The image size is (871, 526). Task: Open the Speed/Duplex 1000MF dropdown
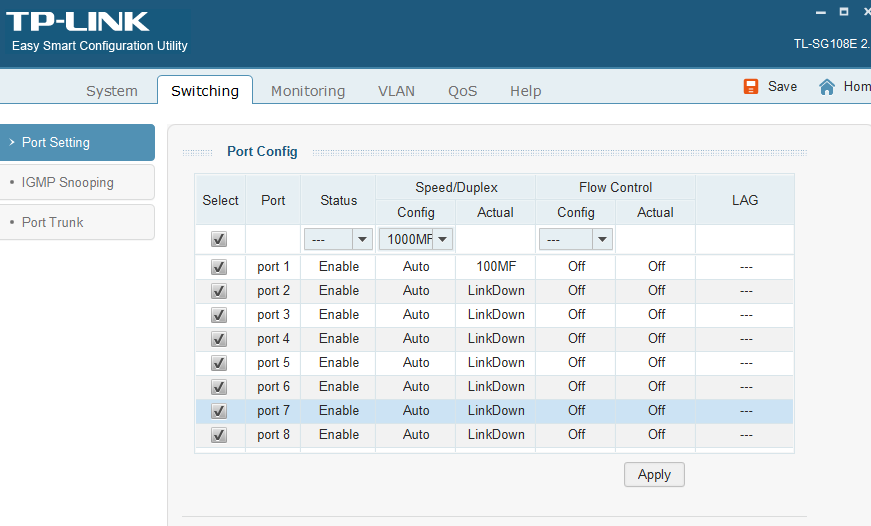416,240
